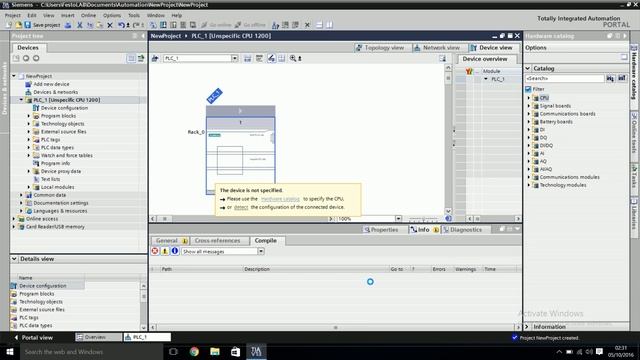Image resolution: width=640 pixels, height=360 pixels.
Task: Expand Program blocks tree node
Action: [29, 116]
